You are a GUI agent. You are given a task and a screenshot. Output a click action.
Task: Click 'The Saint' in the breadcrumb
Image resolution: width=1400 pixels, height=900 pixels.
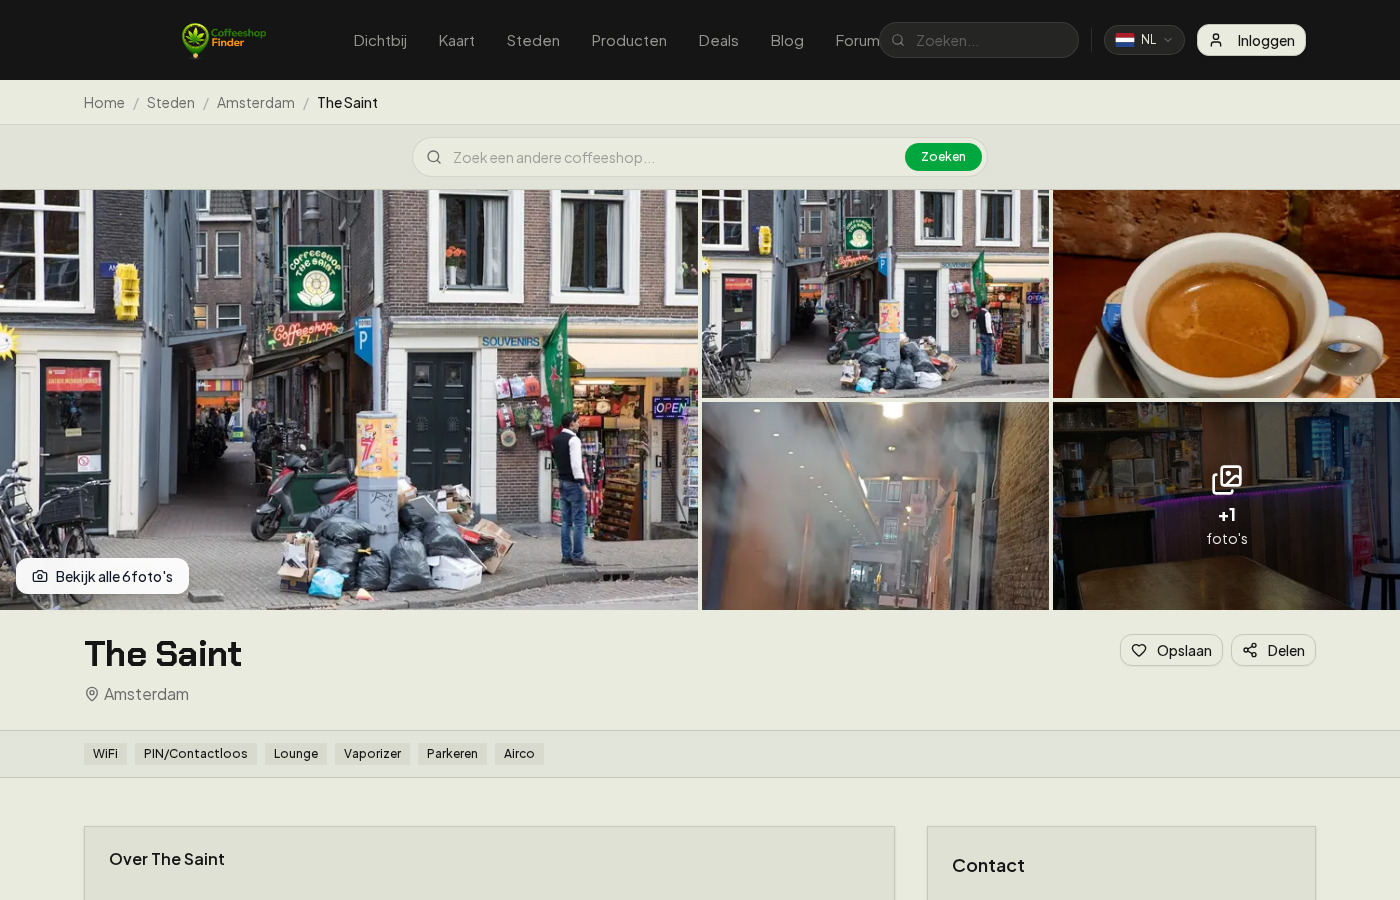(x=347, y=102)
